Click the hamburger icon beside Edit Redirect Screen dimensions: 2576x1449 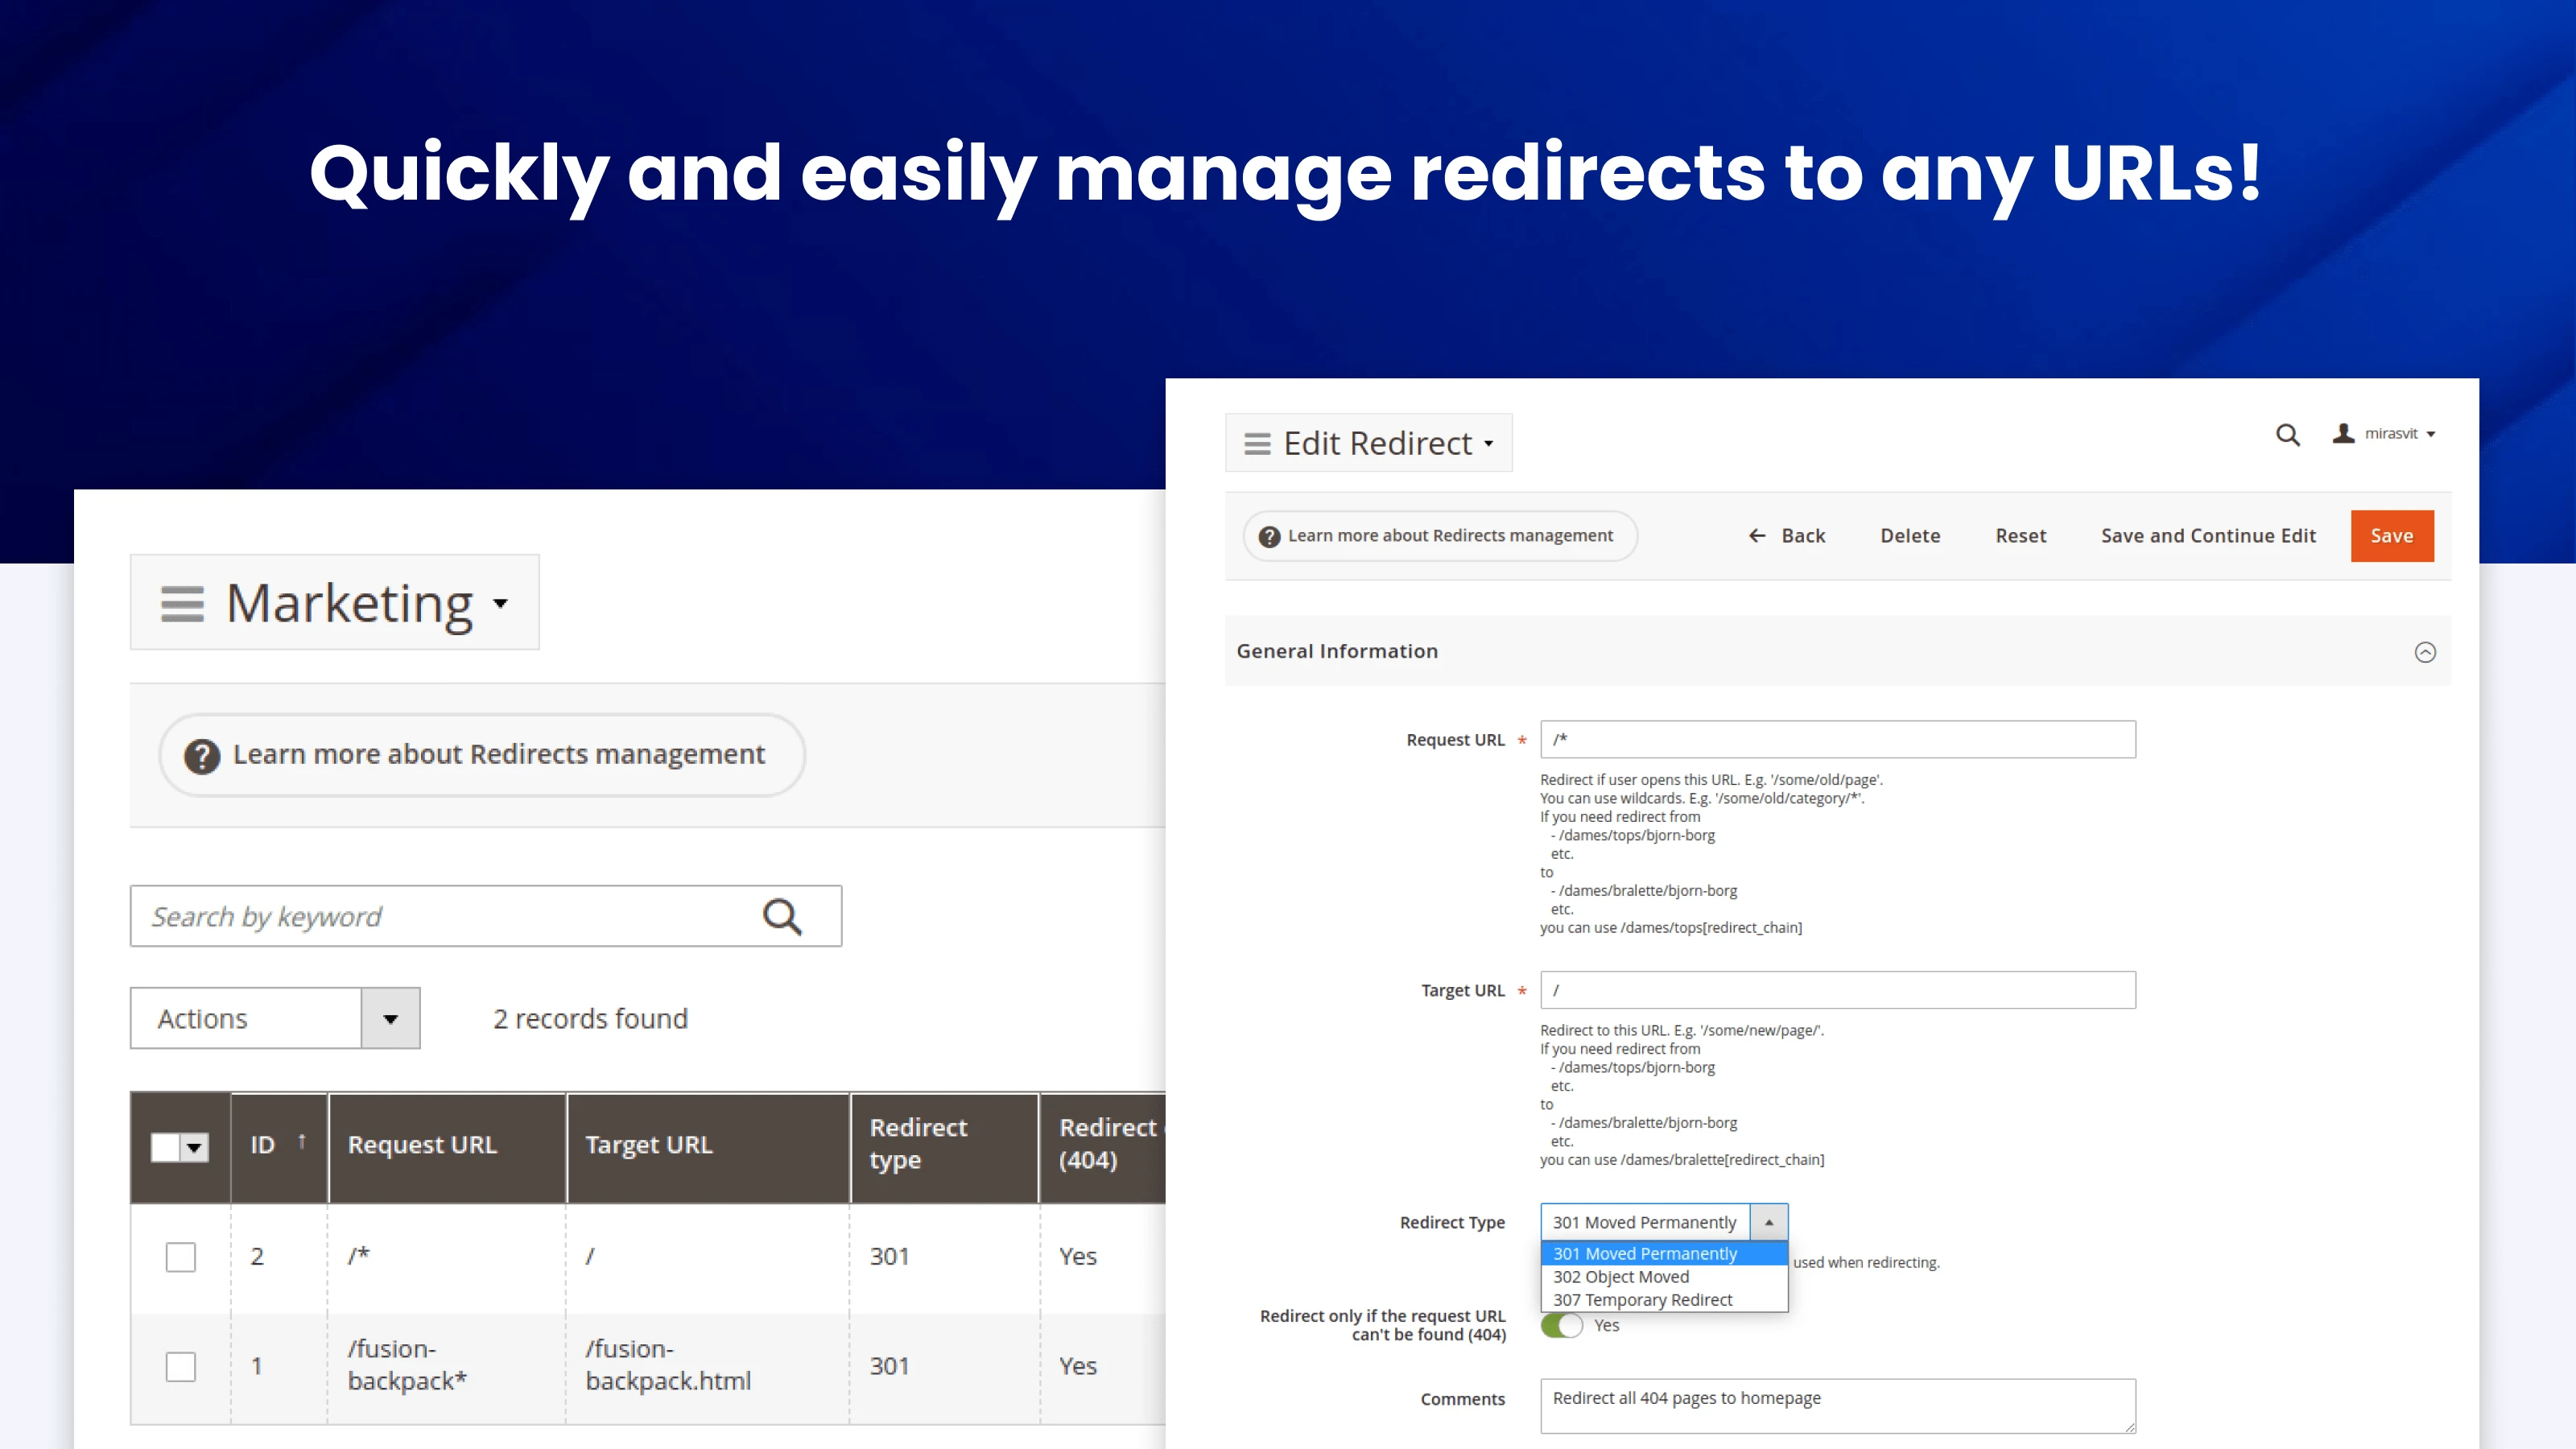[1257, 443]
